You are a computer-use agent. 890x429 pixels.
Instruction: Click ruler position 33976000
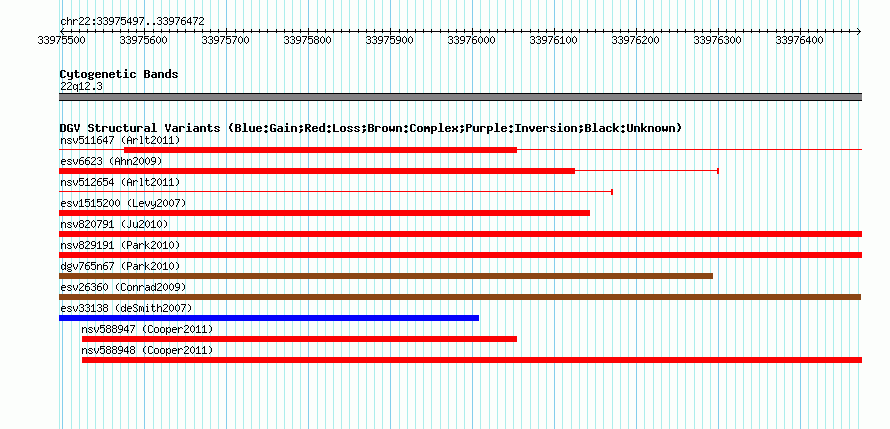point(472,40)
